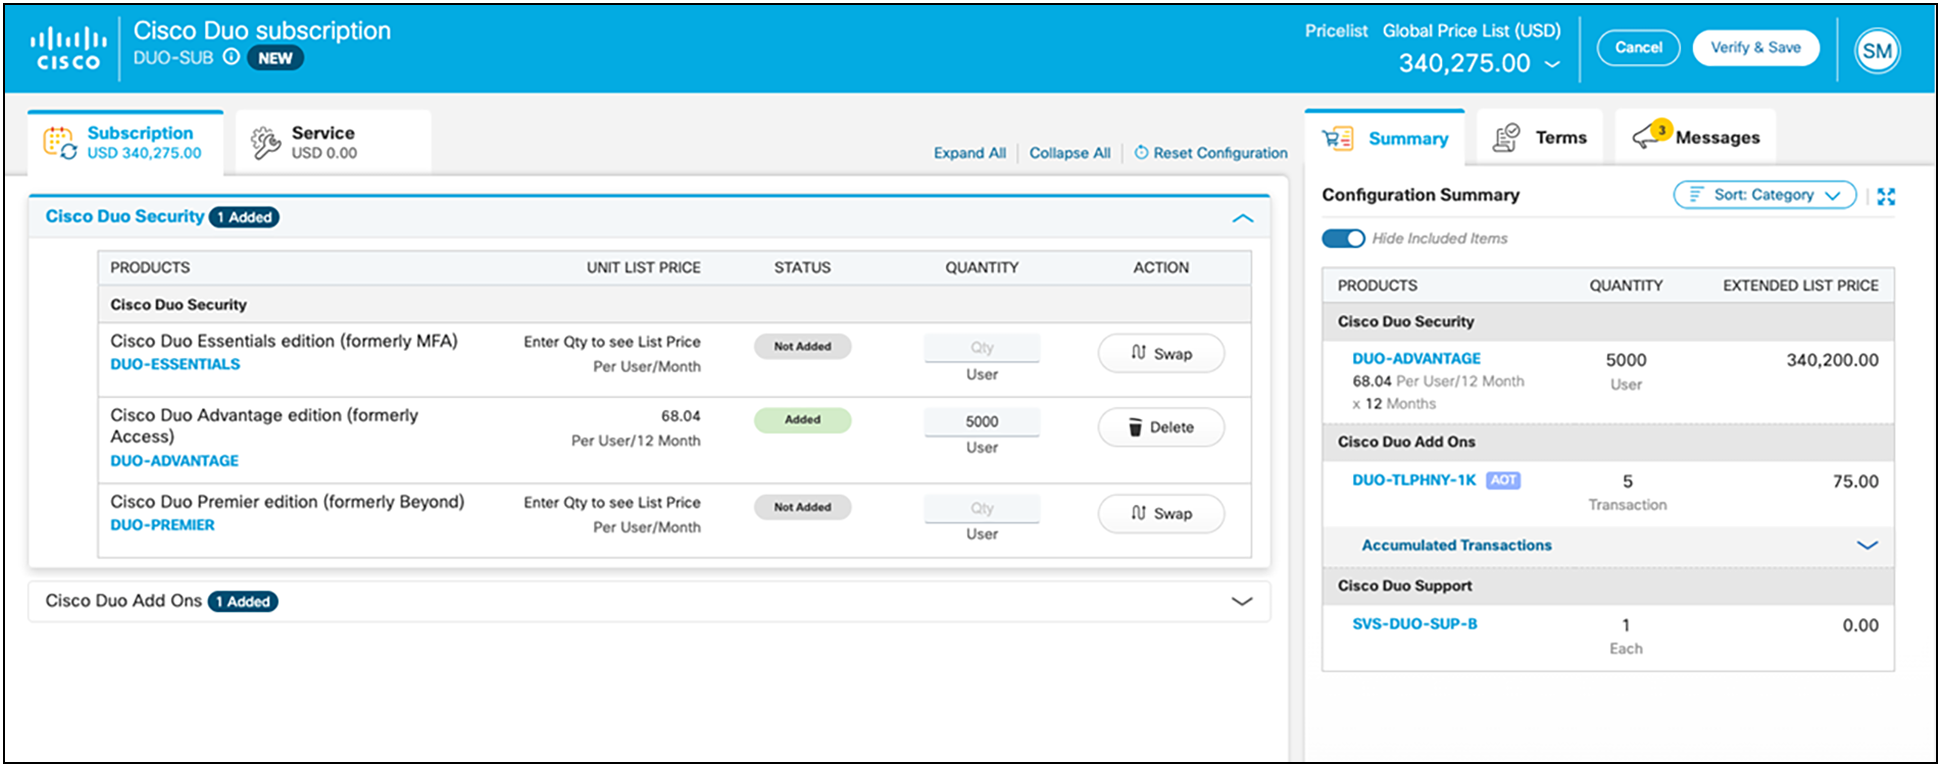Click the 68.04 unit list price
Image resolution: width=1941 pixels, height=767 pixels.
[x=680, y=416]
